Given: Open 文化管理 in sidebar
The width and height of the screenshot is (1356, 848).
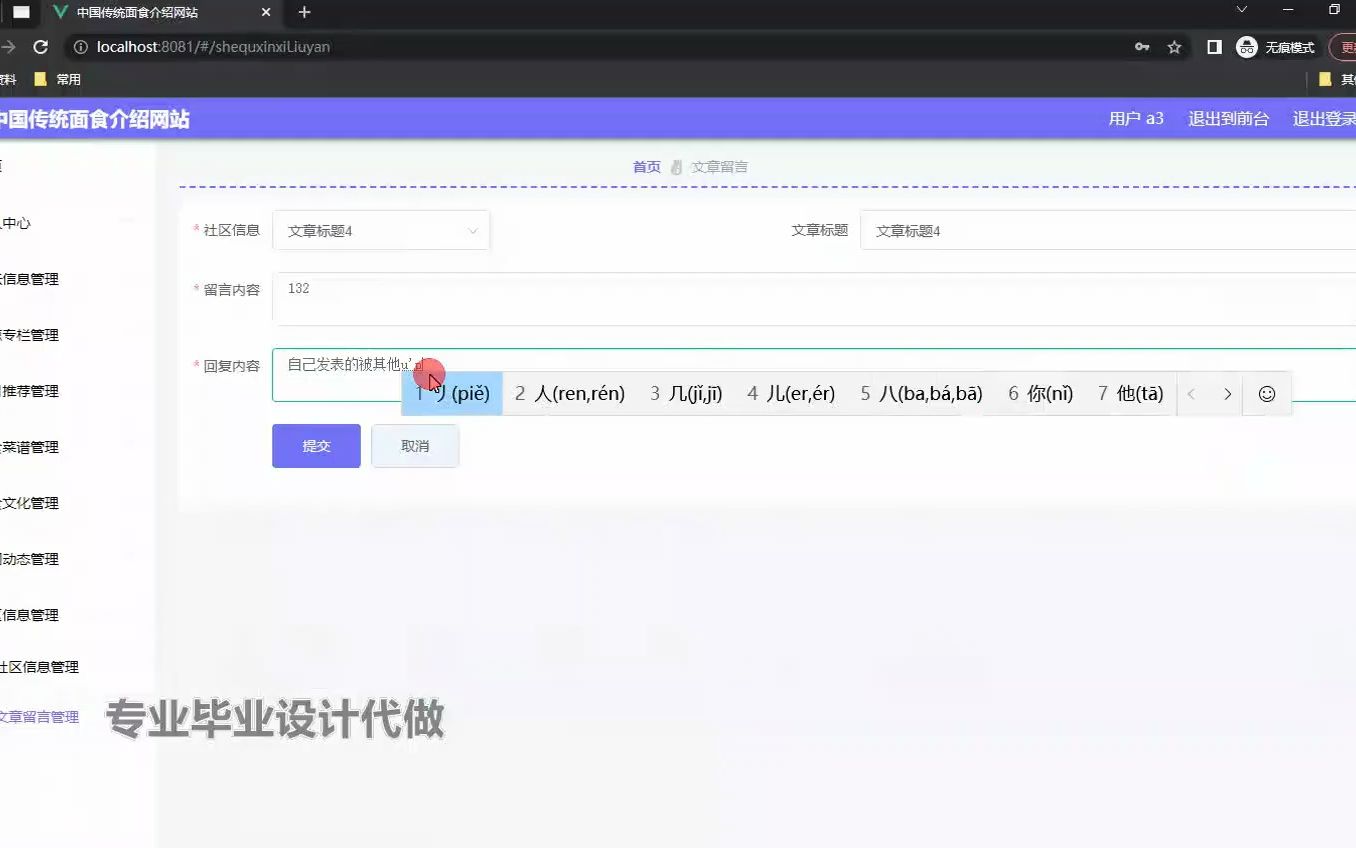Looking at the screenshot, I should [30, 503].
